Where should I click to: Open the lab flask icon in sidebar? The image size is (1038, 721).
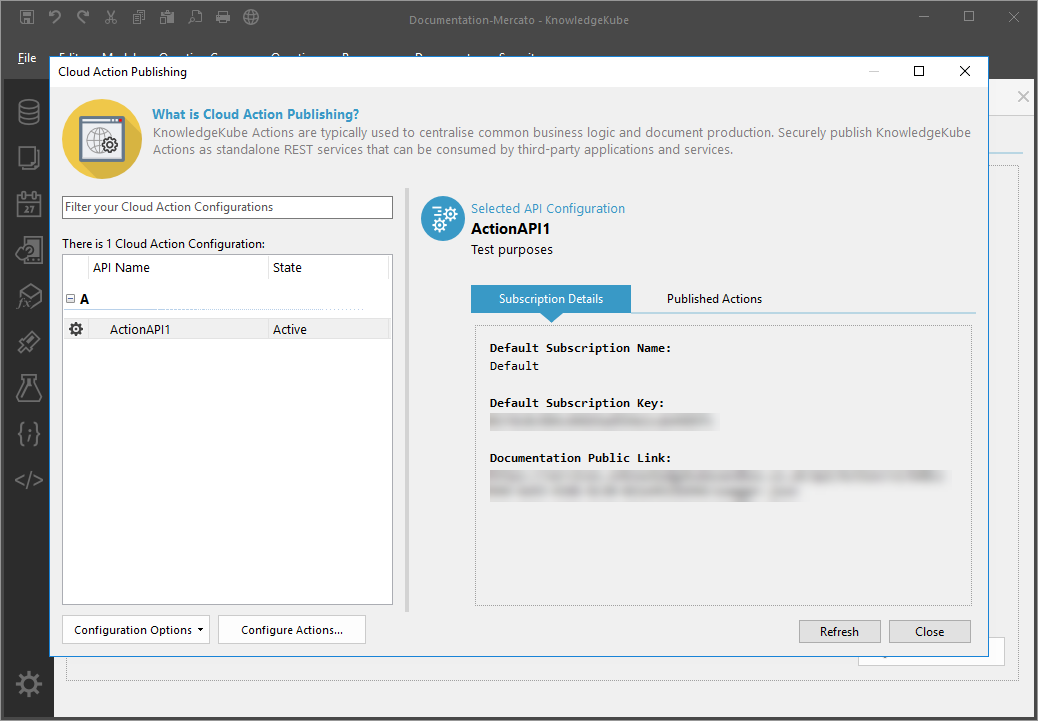pyautogui.click(x=28, y=388)
